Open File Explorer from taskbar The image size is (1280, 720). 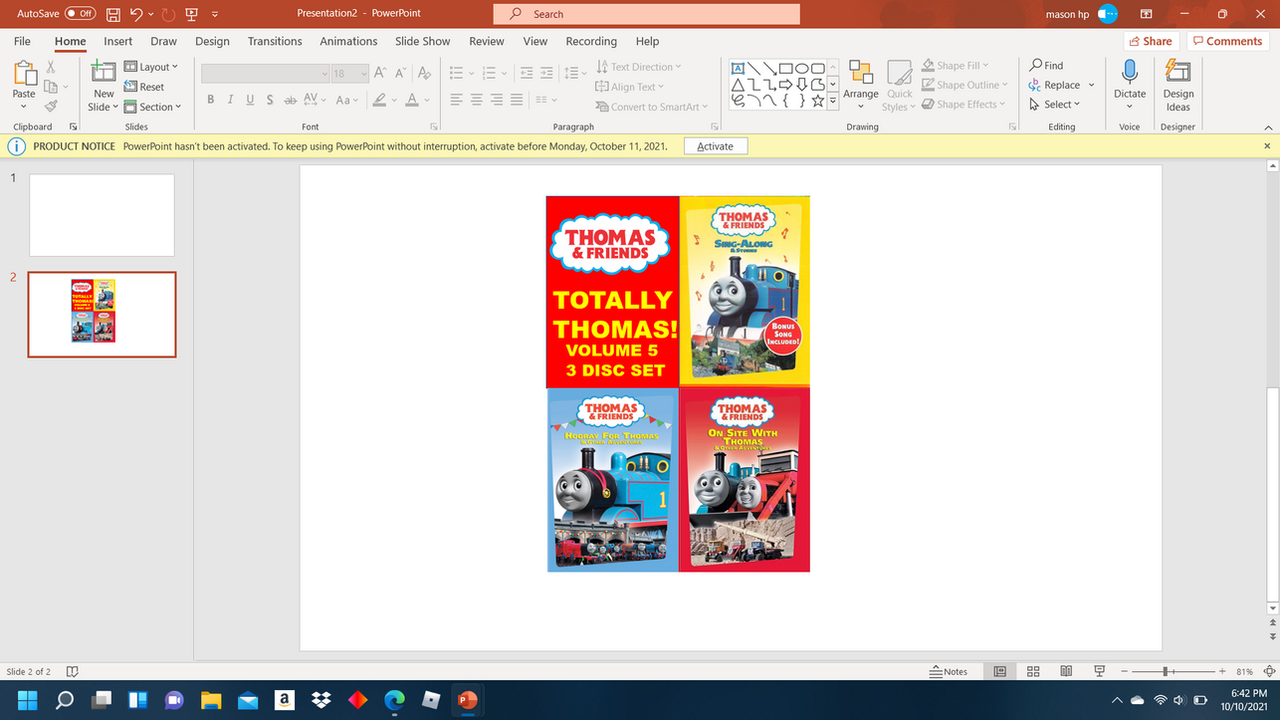(x=210, y=699)
